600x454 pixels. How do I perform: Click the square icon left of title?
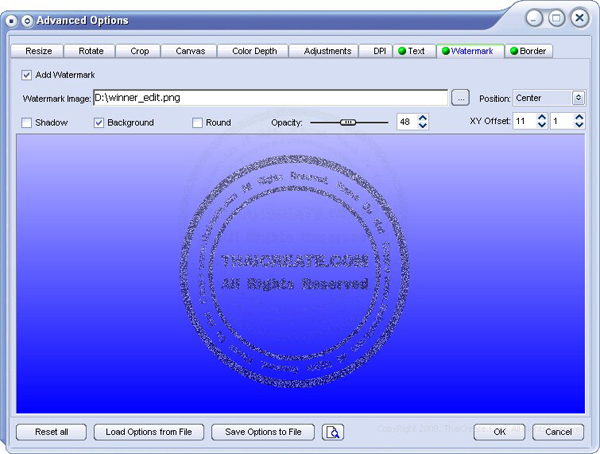tap(11, 21)
